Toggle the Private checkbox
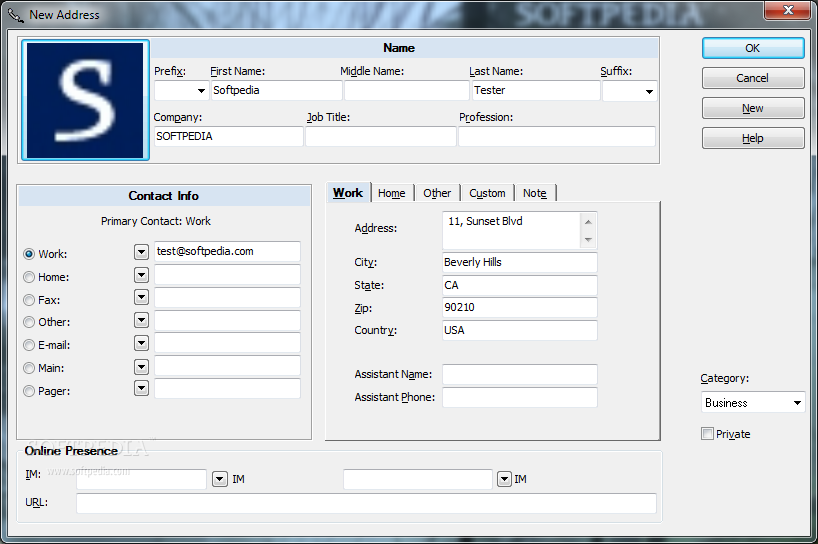This screenshot has height=544, width=818. (707, 433)
